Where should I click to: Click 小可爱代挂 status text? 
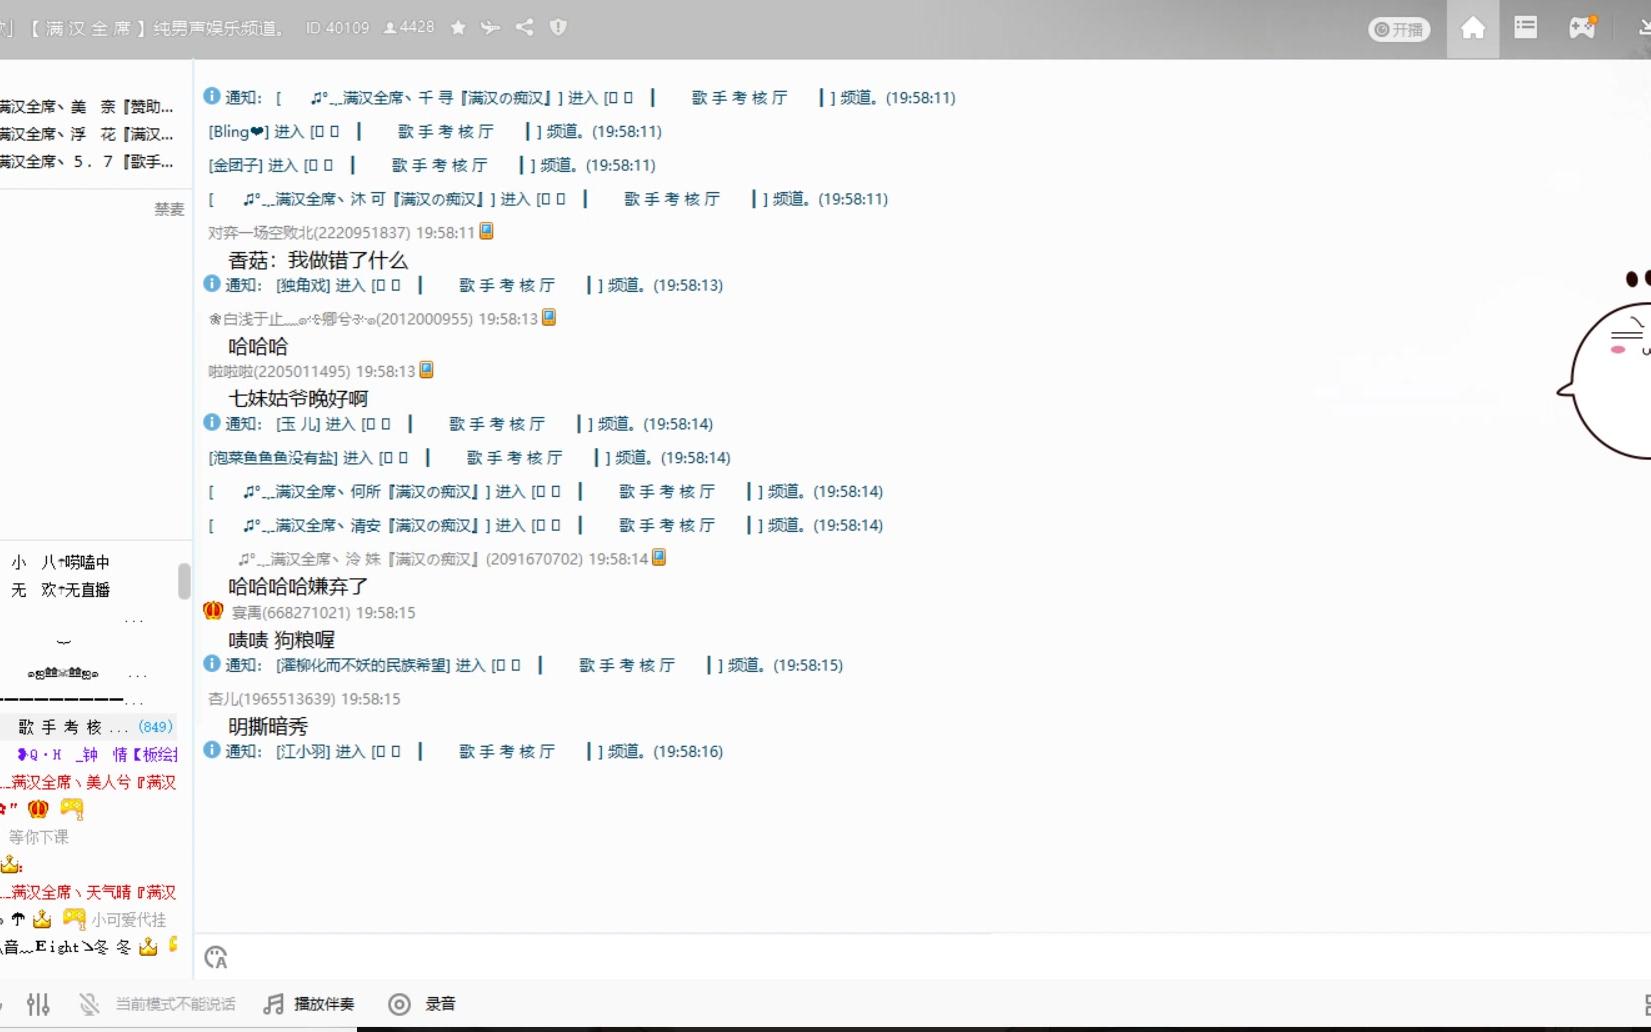[x=129, y=919]
